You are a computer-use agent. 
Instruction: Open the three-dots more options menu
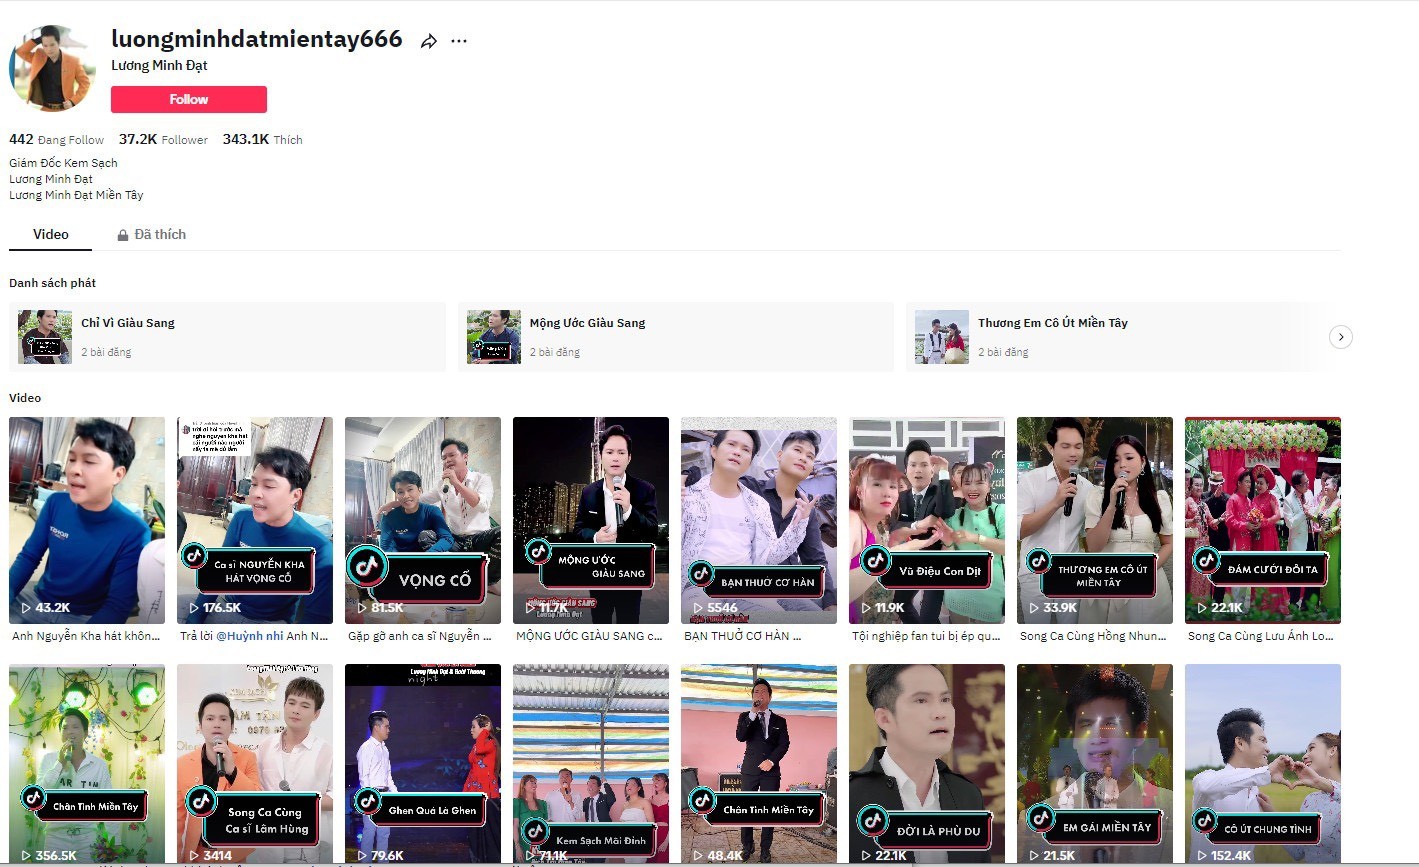coord(459,41)
